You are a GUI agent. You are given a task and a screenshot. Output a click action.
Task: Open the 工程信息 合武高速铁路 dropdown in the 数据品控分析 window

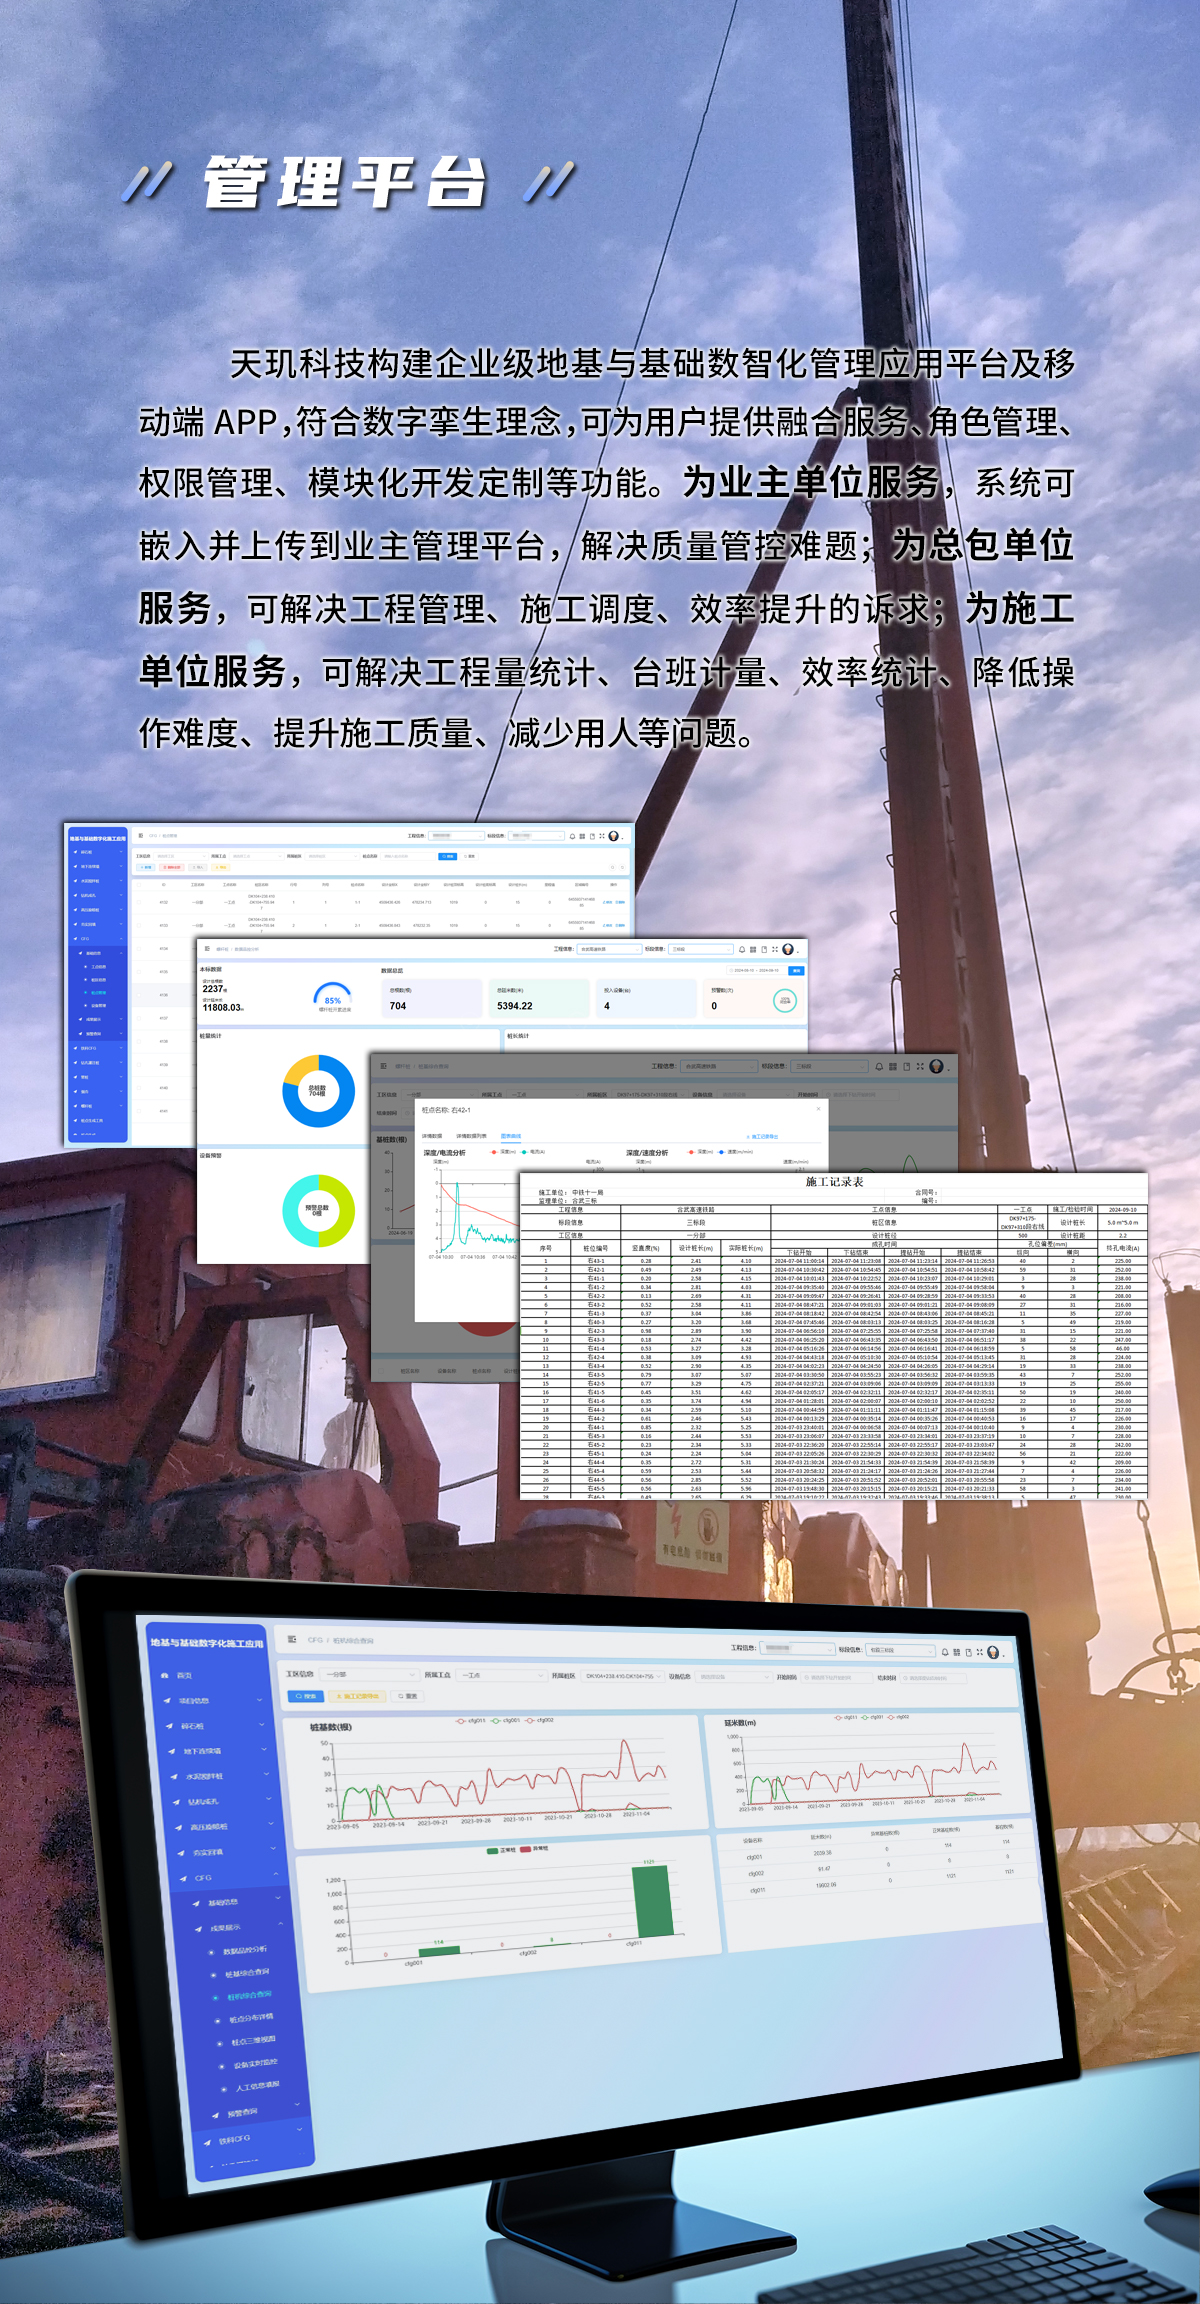point(608,949)
